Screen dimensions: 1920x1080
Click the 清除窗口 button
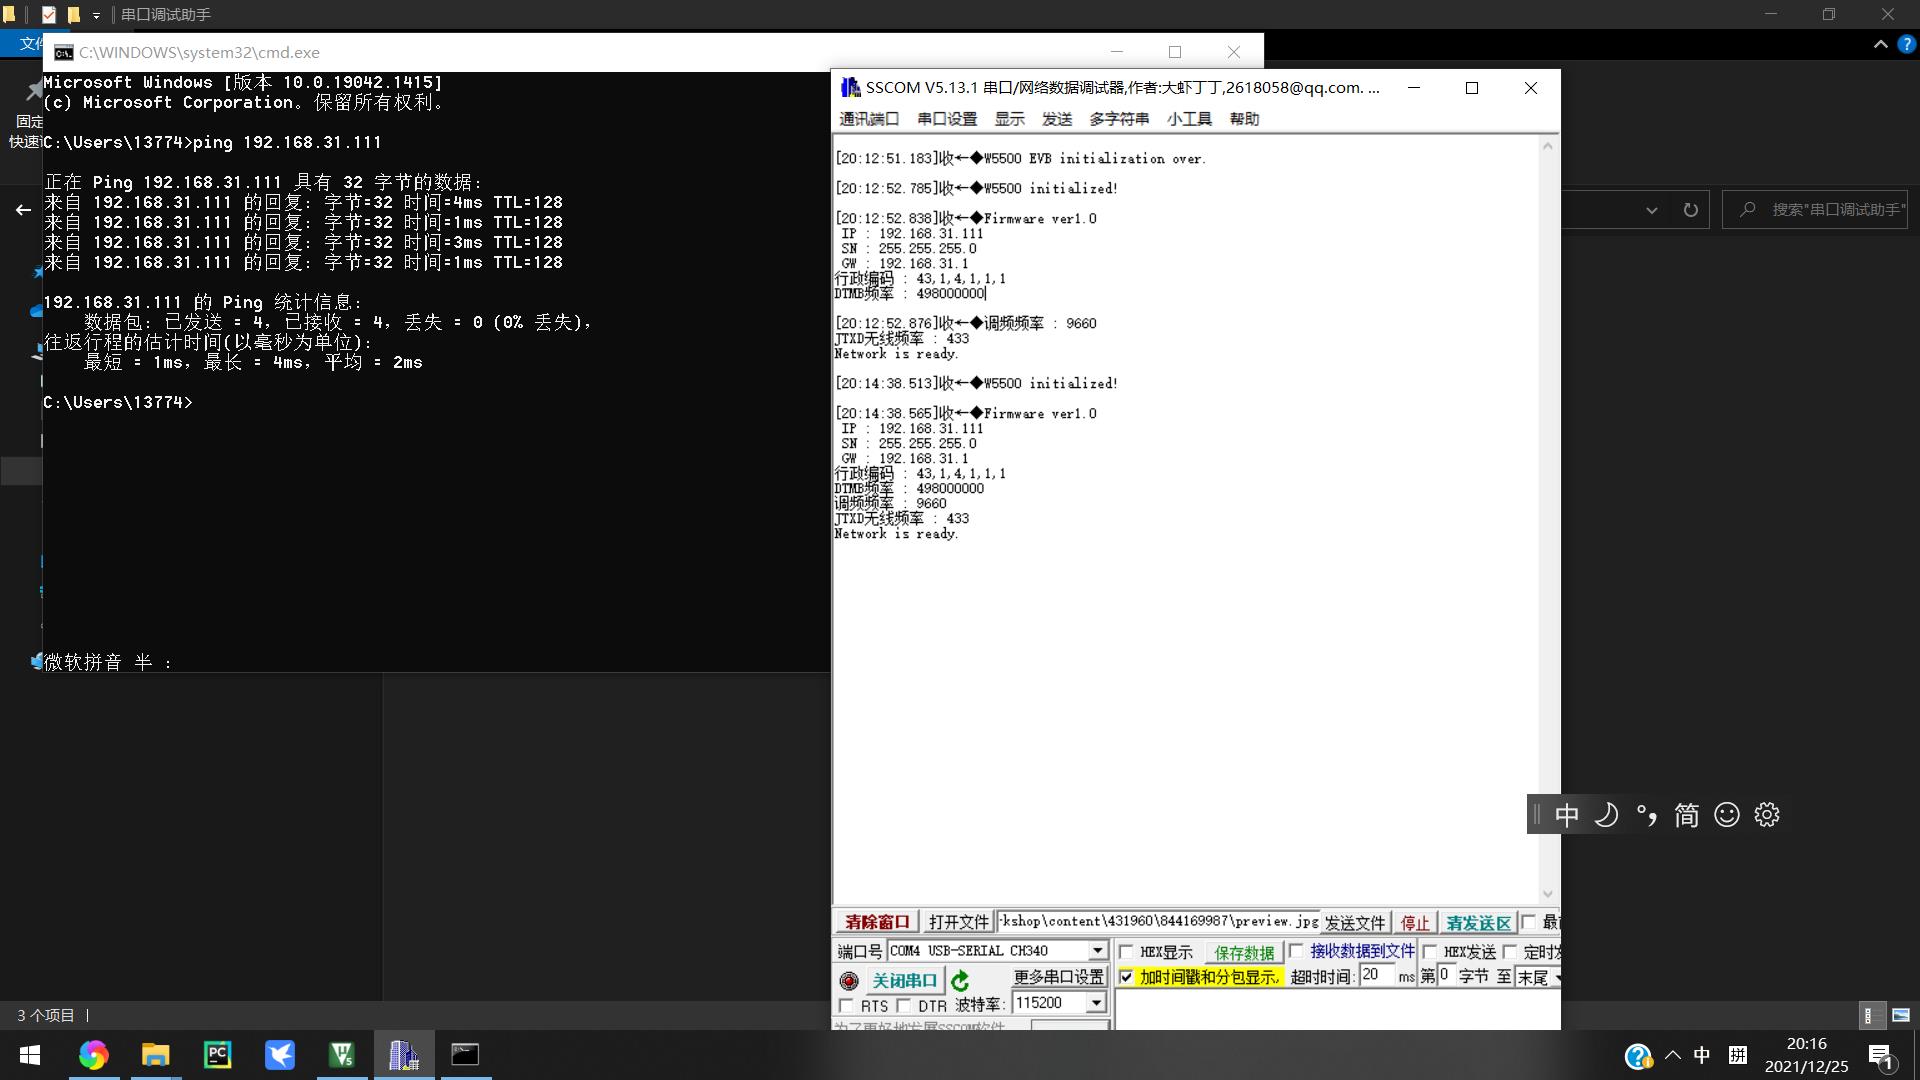877,922
